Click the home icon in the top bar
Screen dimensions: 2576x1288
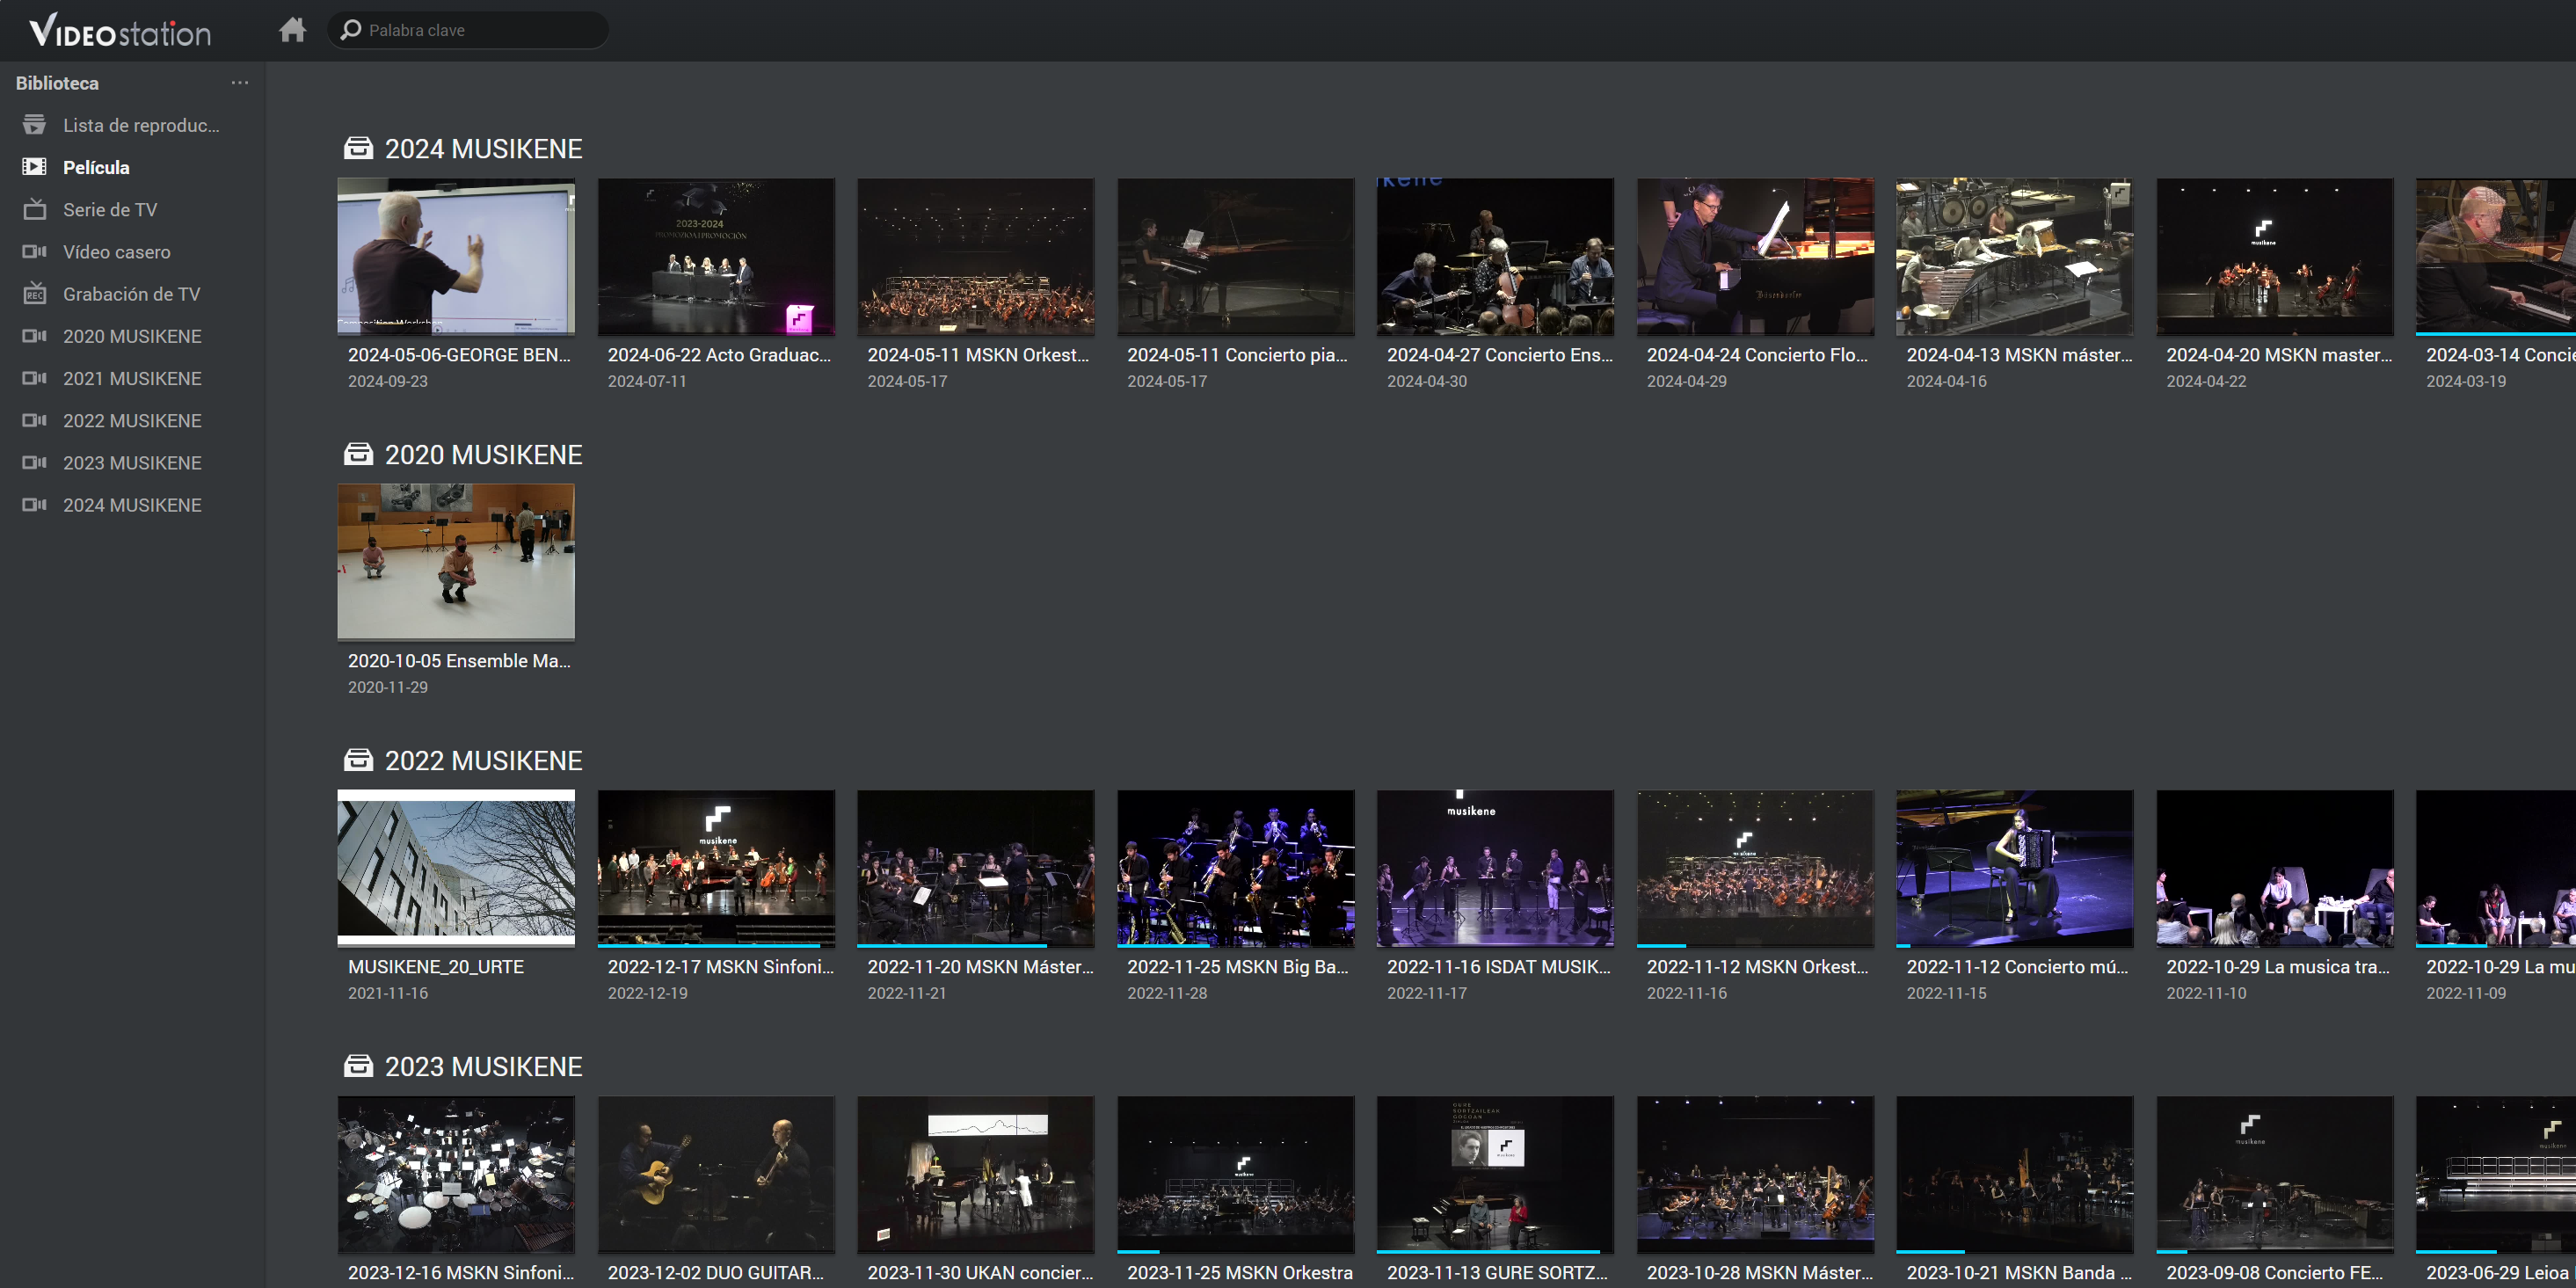point(292,30)
